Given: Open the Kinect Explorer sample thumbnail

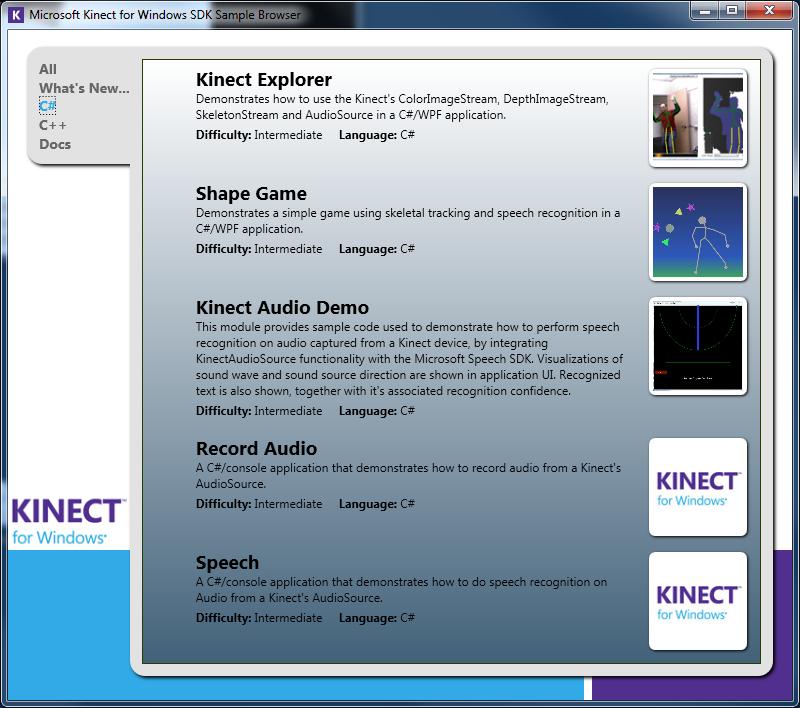Looking at the screenshot, I should 698,118.
